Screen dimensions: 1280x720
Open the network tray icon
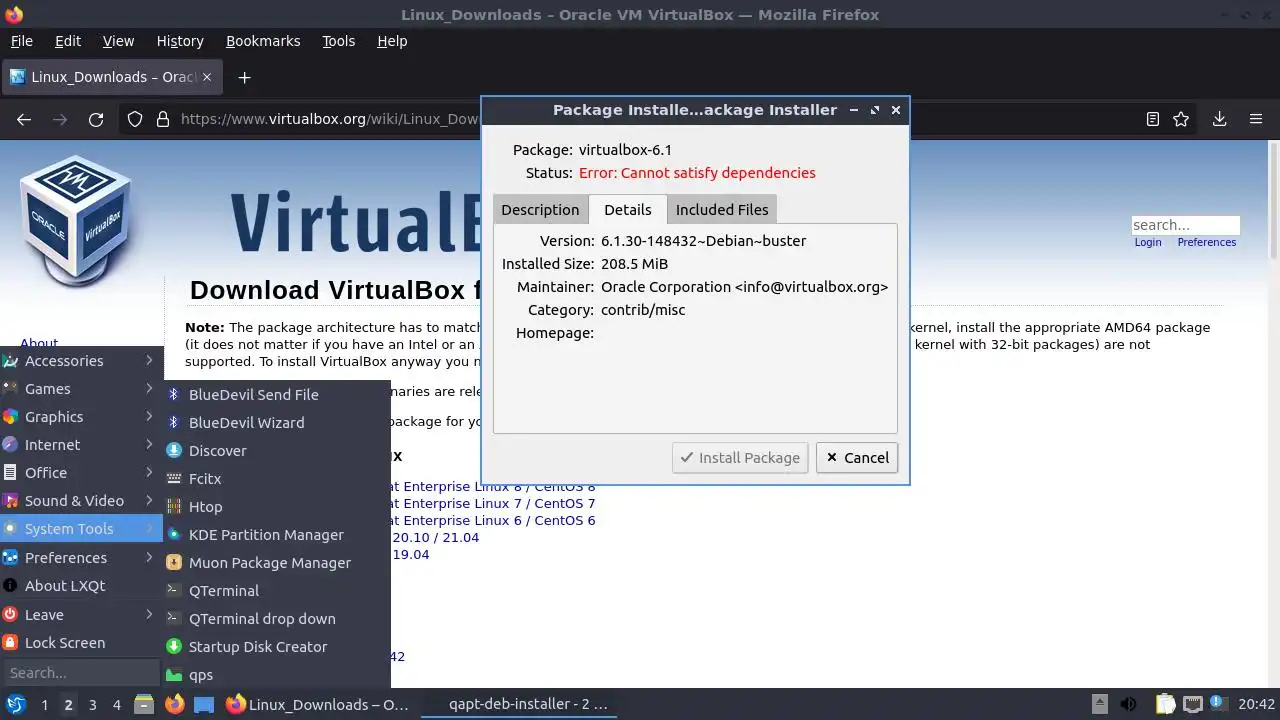(1194, 704)
